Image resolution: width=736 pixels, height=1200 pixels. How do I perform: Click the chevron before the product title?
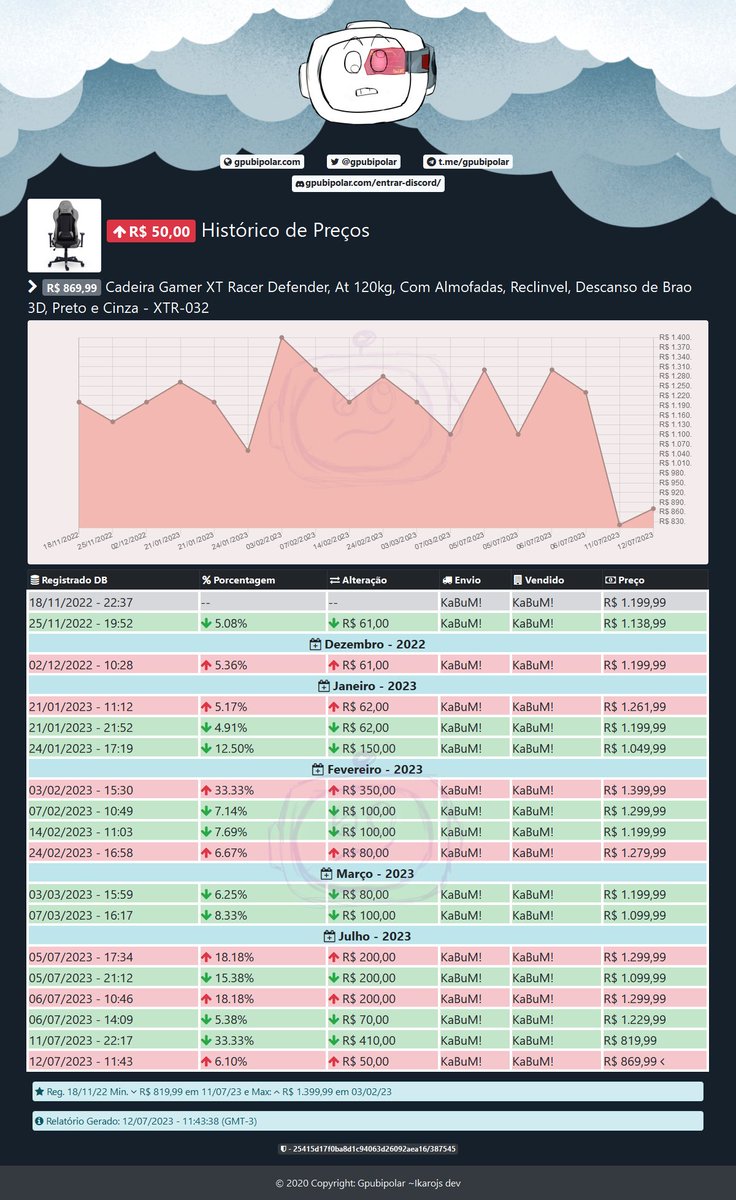coord(33,288)
